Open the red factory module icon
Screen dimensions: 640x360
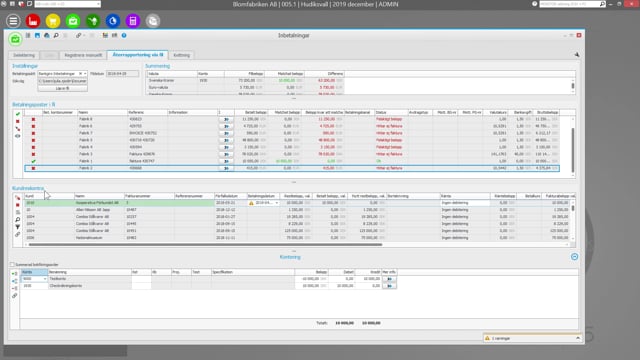(33, 21)
